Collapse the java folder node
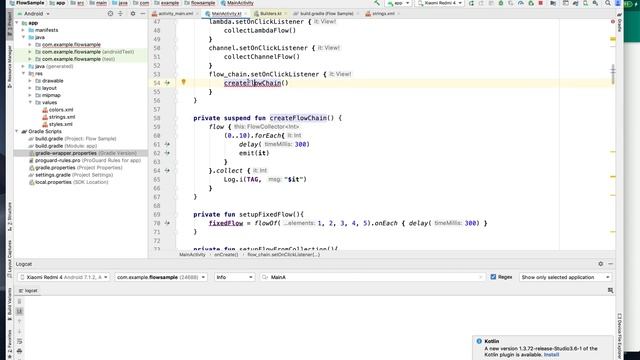The width and height of the screenshot is (640, 360). [23, 37]
